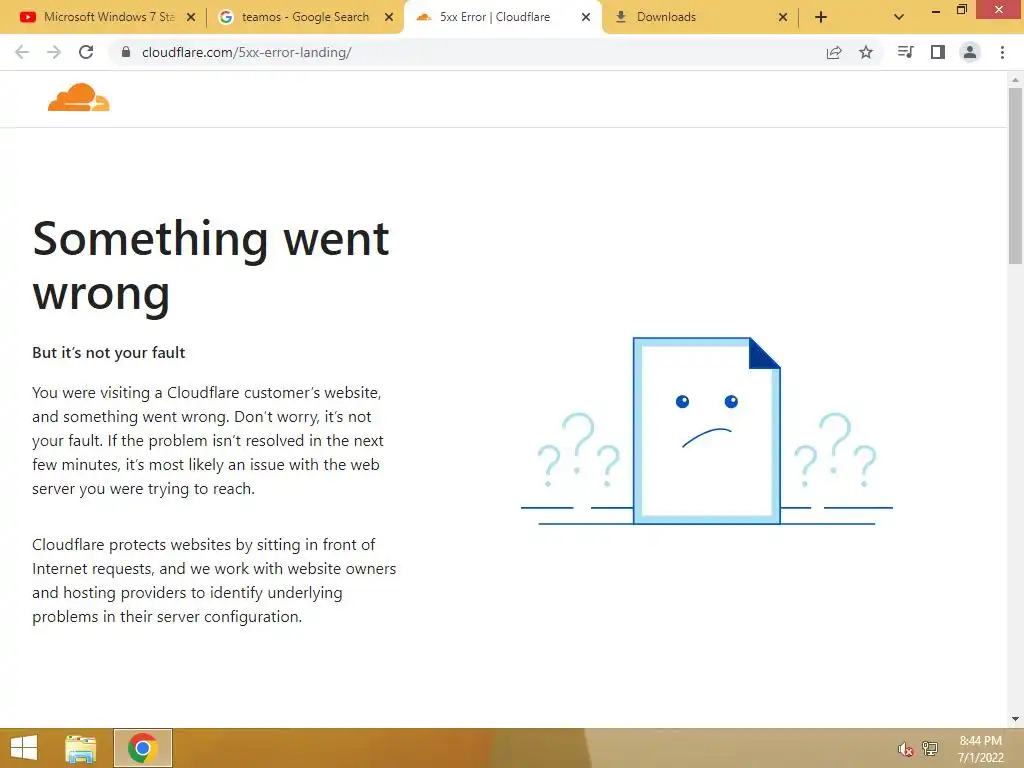
Task: Open the Chrome profile avatar
Action: (x=970, y=52)
